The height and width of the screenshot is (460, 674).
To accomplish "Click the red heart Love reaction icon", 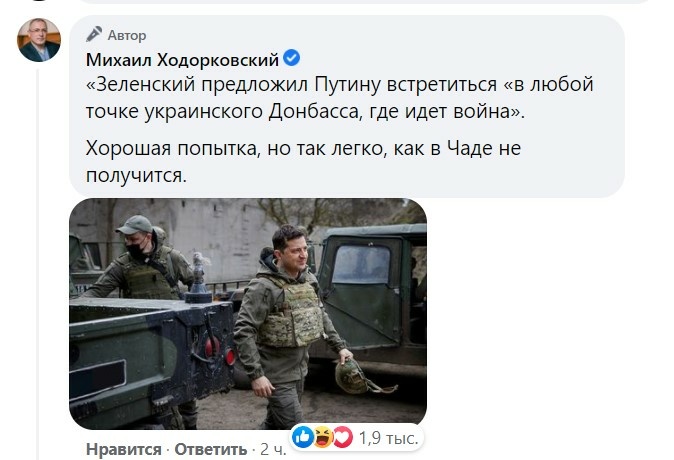I will (342, 437).
